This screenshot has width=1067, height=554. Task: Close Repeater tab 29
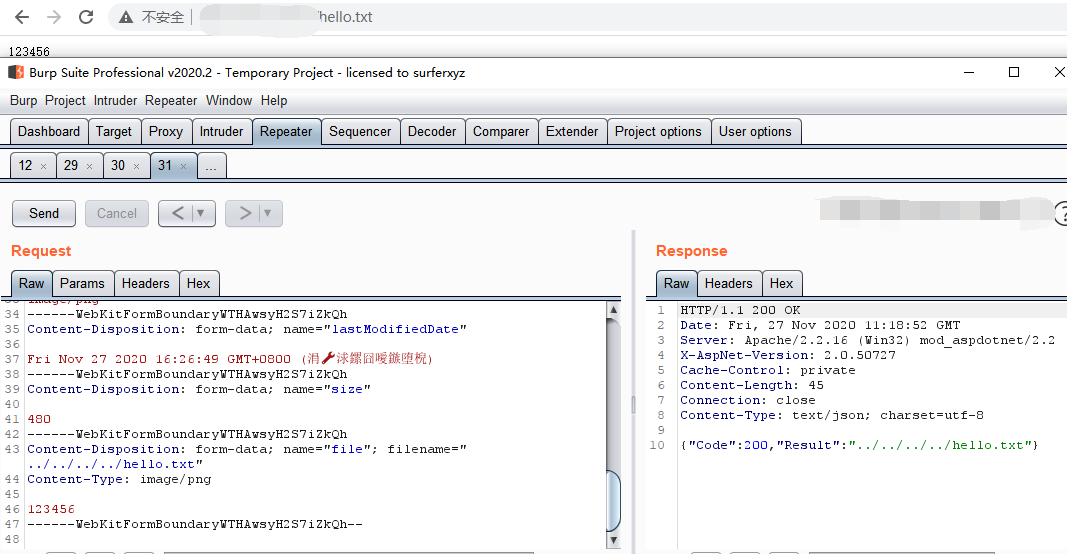coord(89,166)
